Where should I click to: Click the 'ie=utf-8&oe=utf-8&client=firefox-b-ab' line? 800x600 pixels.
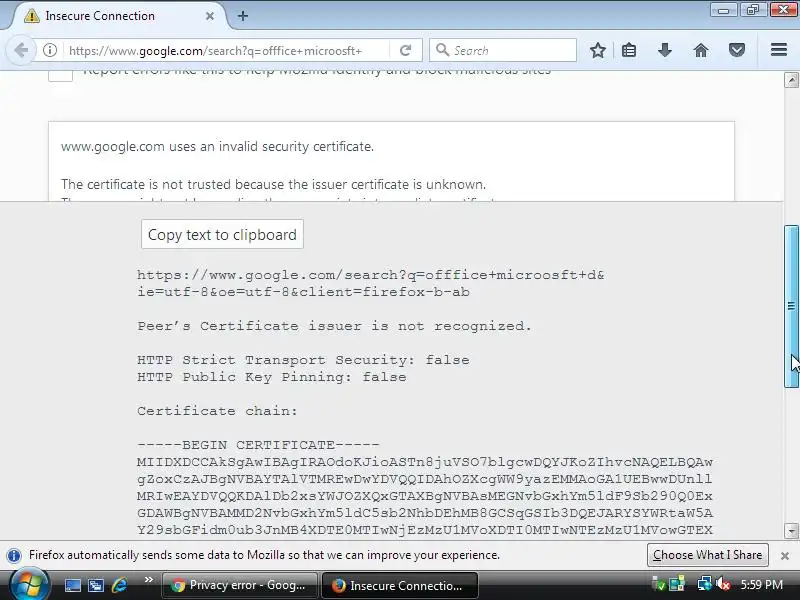click(x=303, y=292)
